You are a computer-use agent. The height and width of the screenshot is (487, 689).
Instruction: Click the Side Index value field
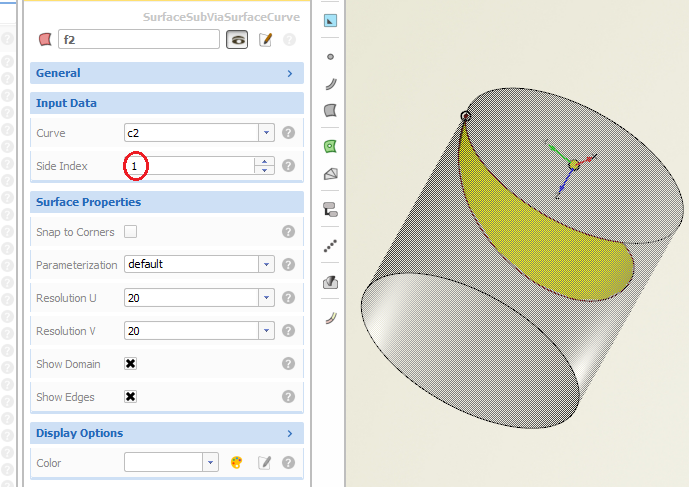[x=189, y=166]
